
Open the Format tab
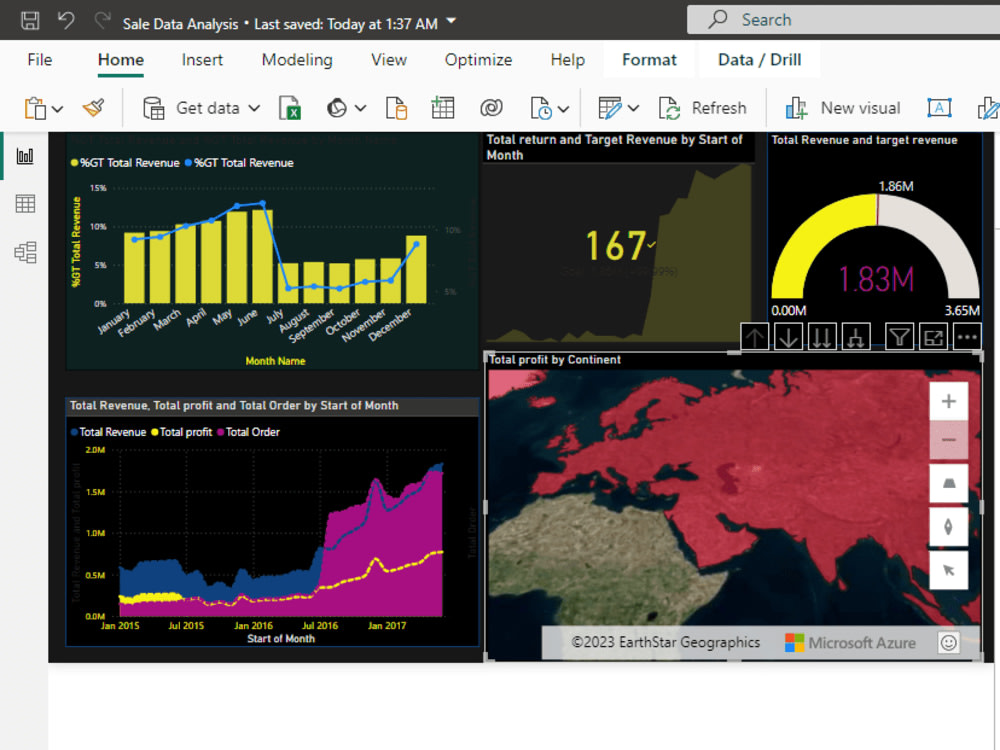[649, 60]
